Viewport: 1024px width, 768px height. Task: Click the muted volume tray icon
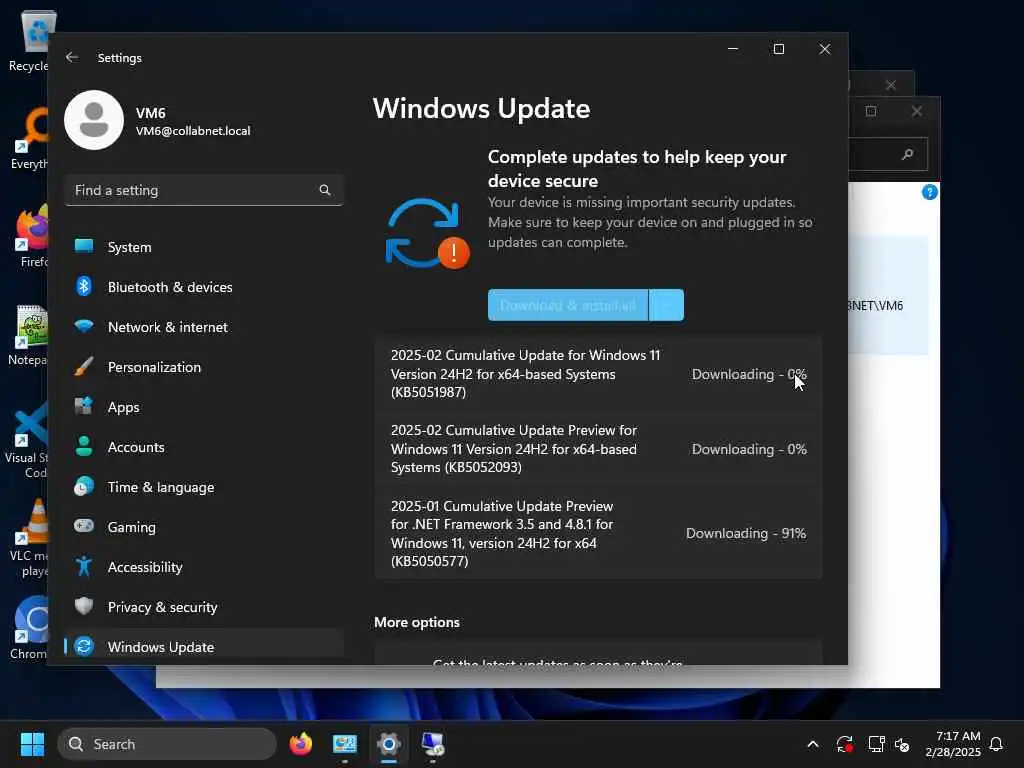pos(903,744)
